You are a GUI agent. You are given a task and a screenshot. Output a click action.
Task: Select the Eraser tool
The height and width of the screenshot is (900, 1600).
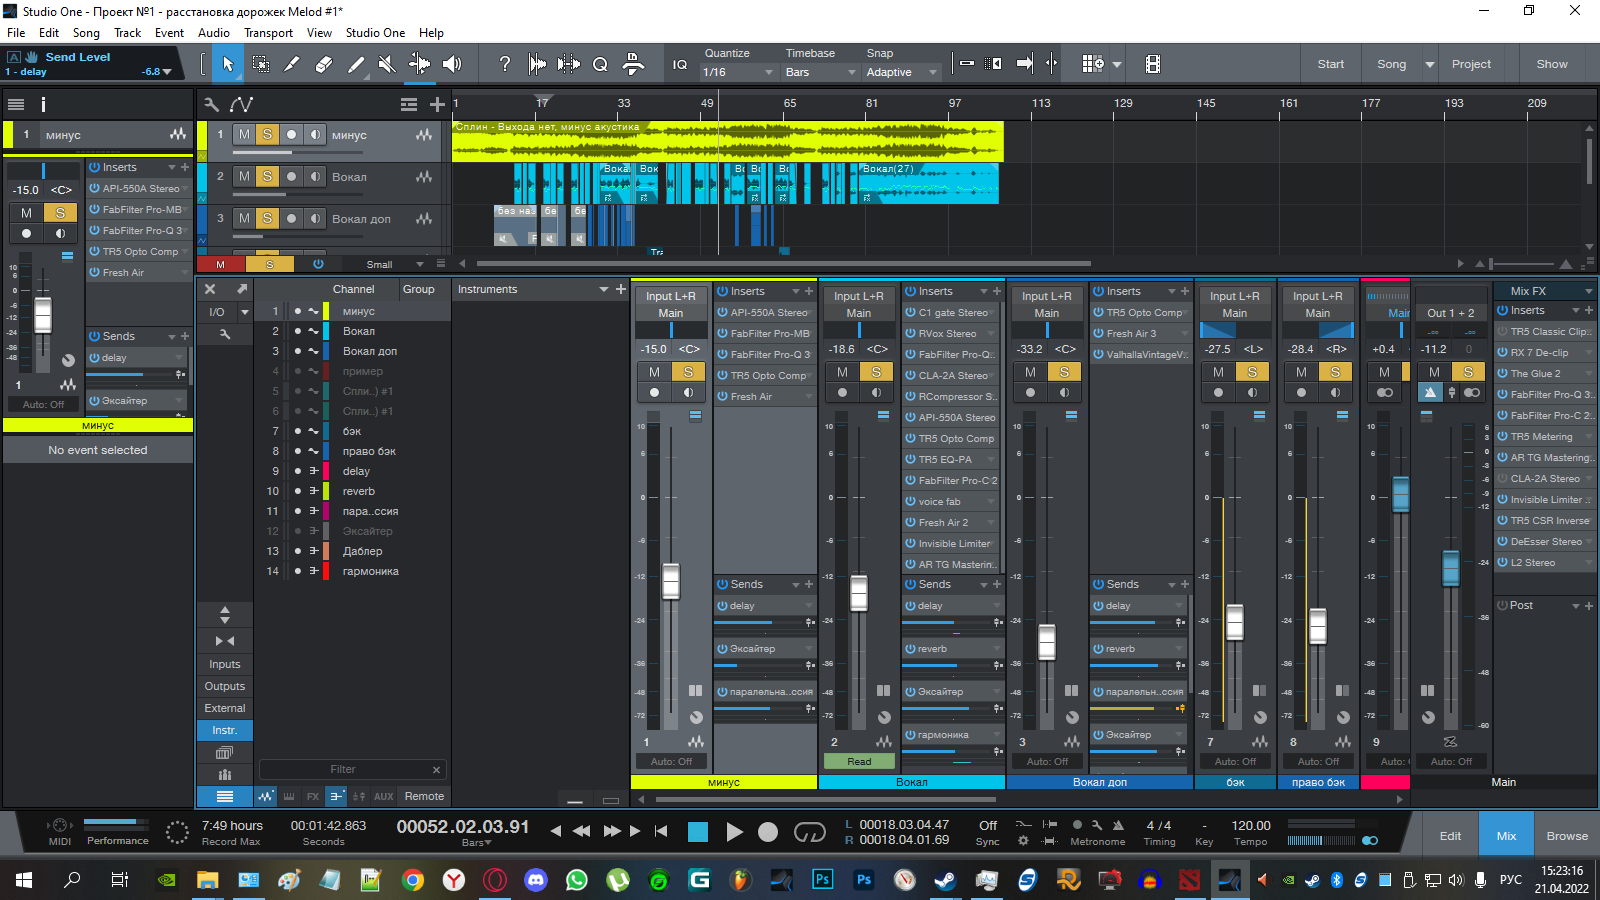click(x=324, y=64)
